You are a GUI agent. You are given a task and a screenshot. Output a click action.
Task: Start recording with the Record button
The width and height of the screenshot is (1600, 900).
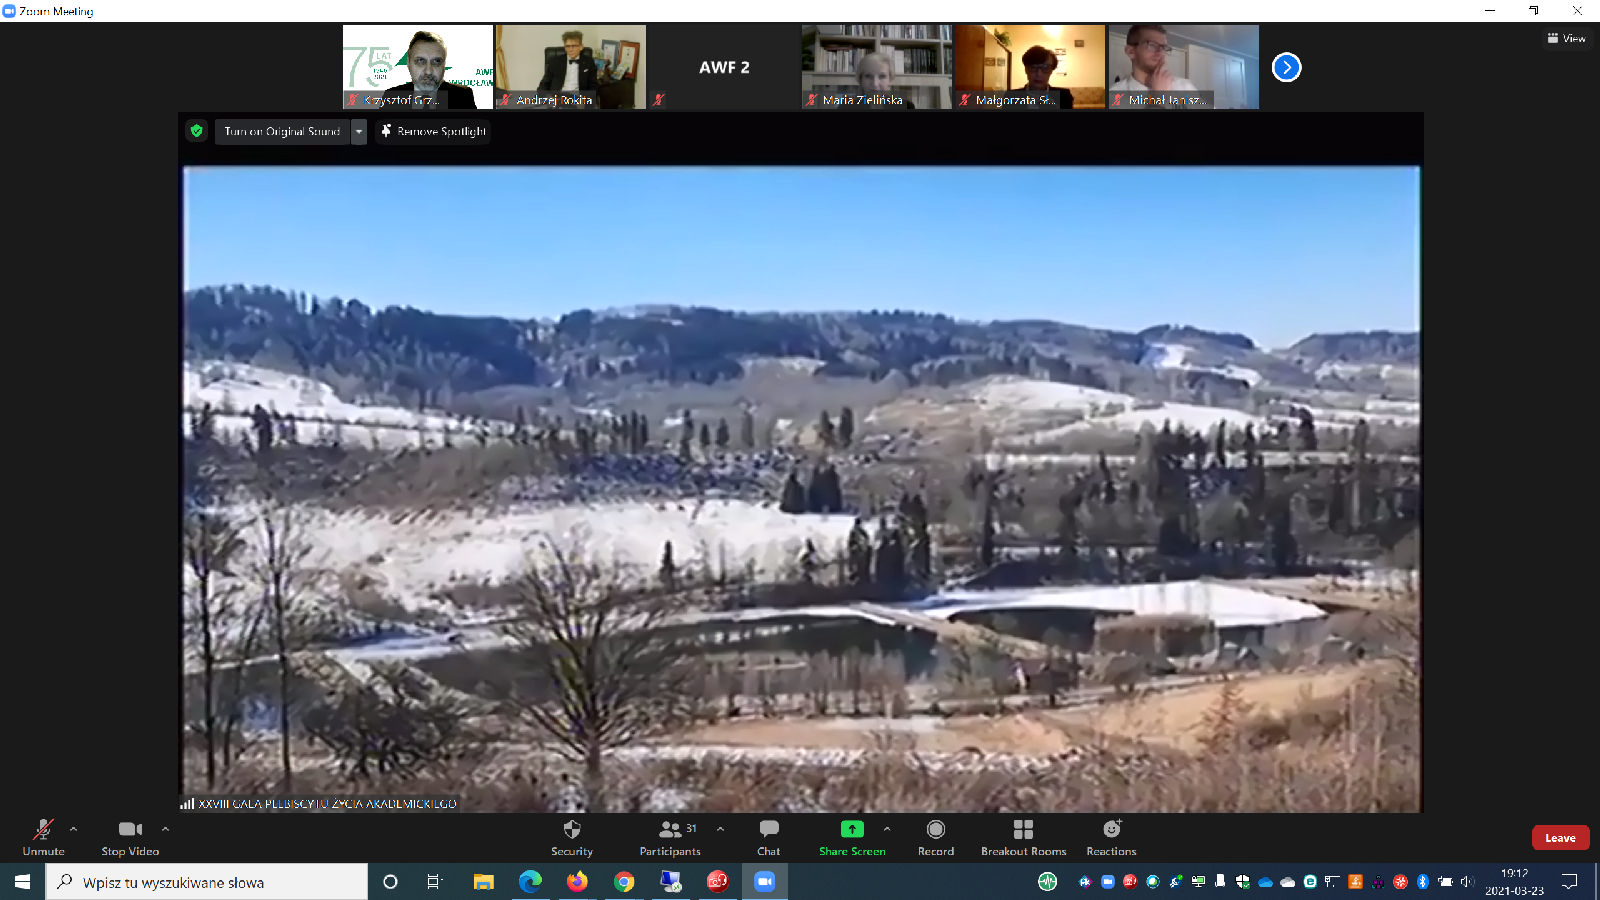[x=936, y=838]
